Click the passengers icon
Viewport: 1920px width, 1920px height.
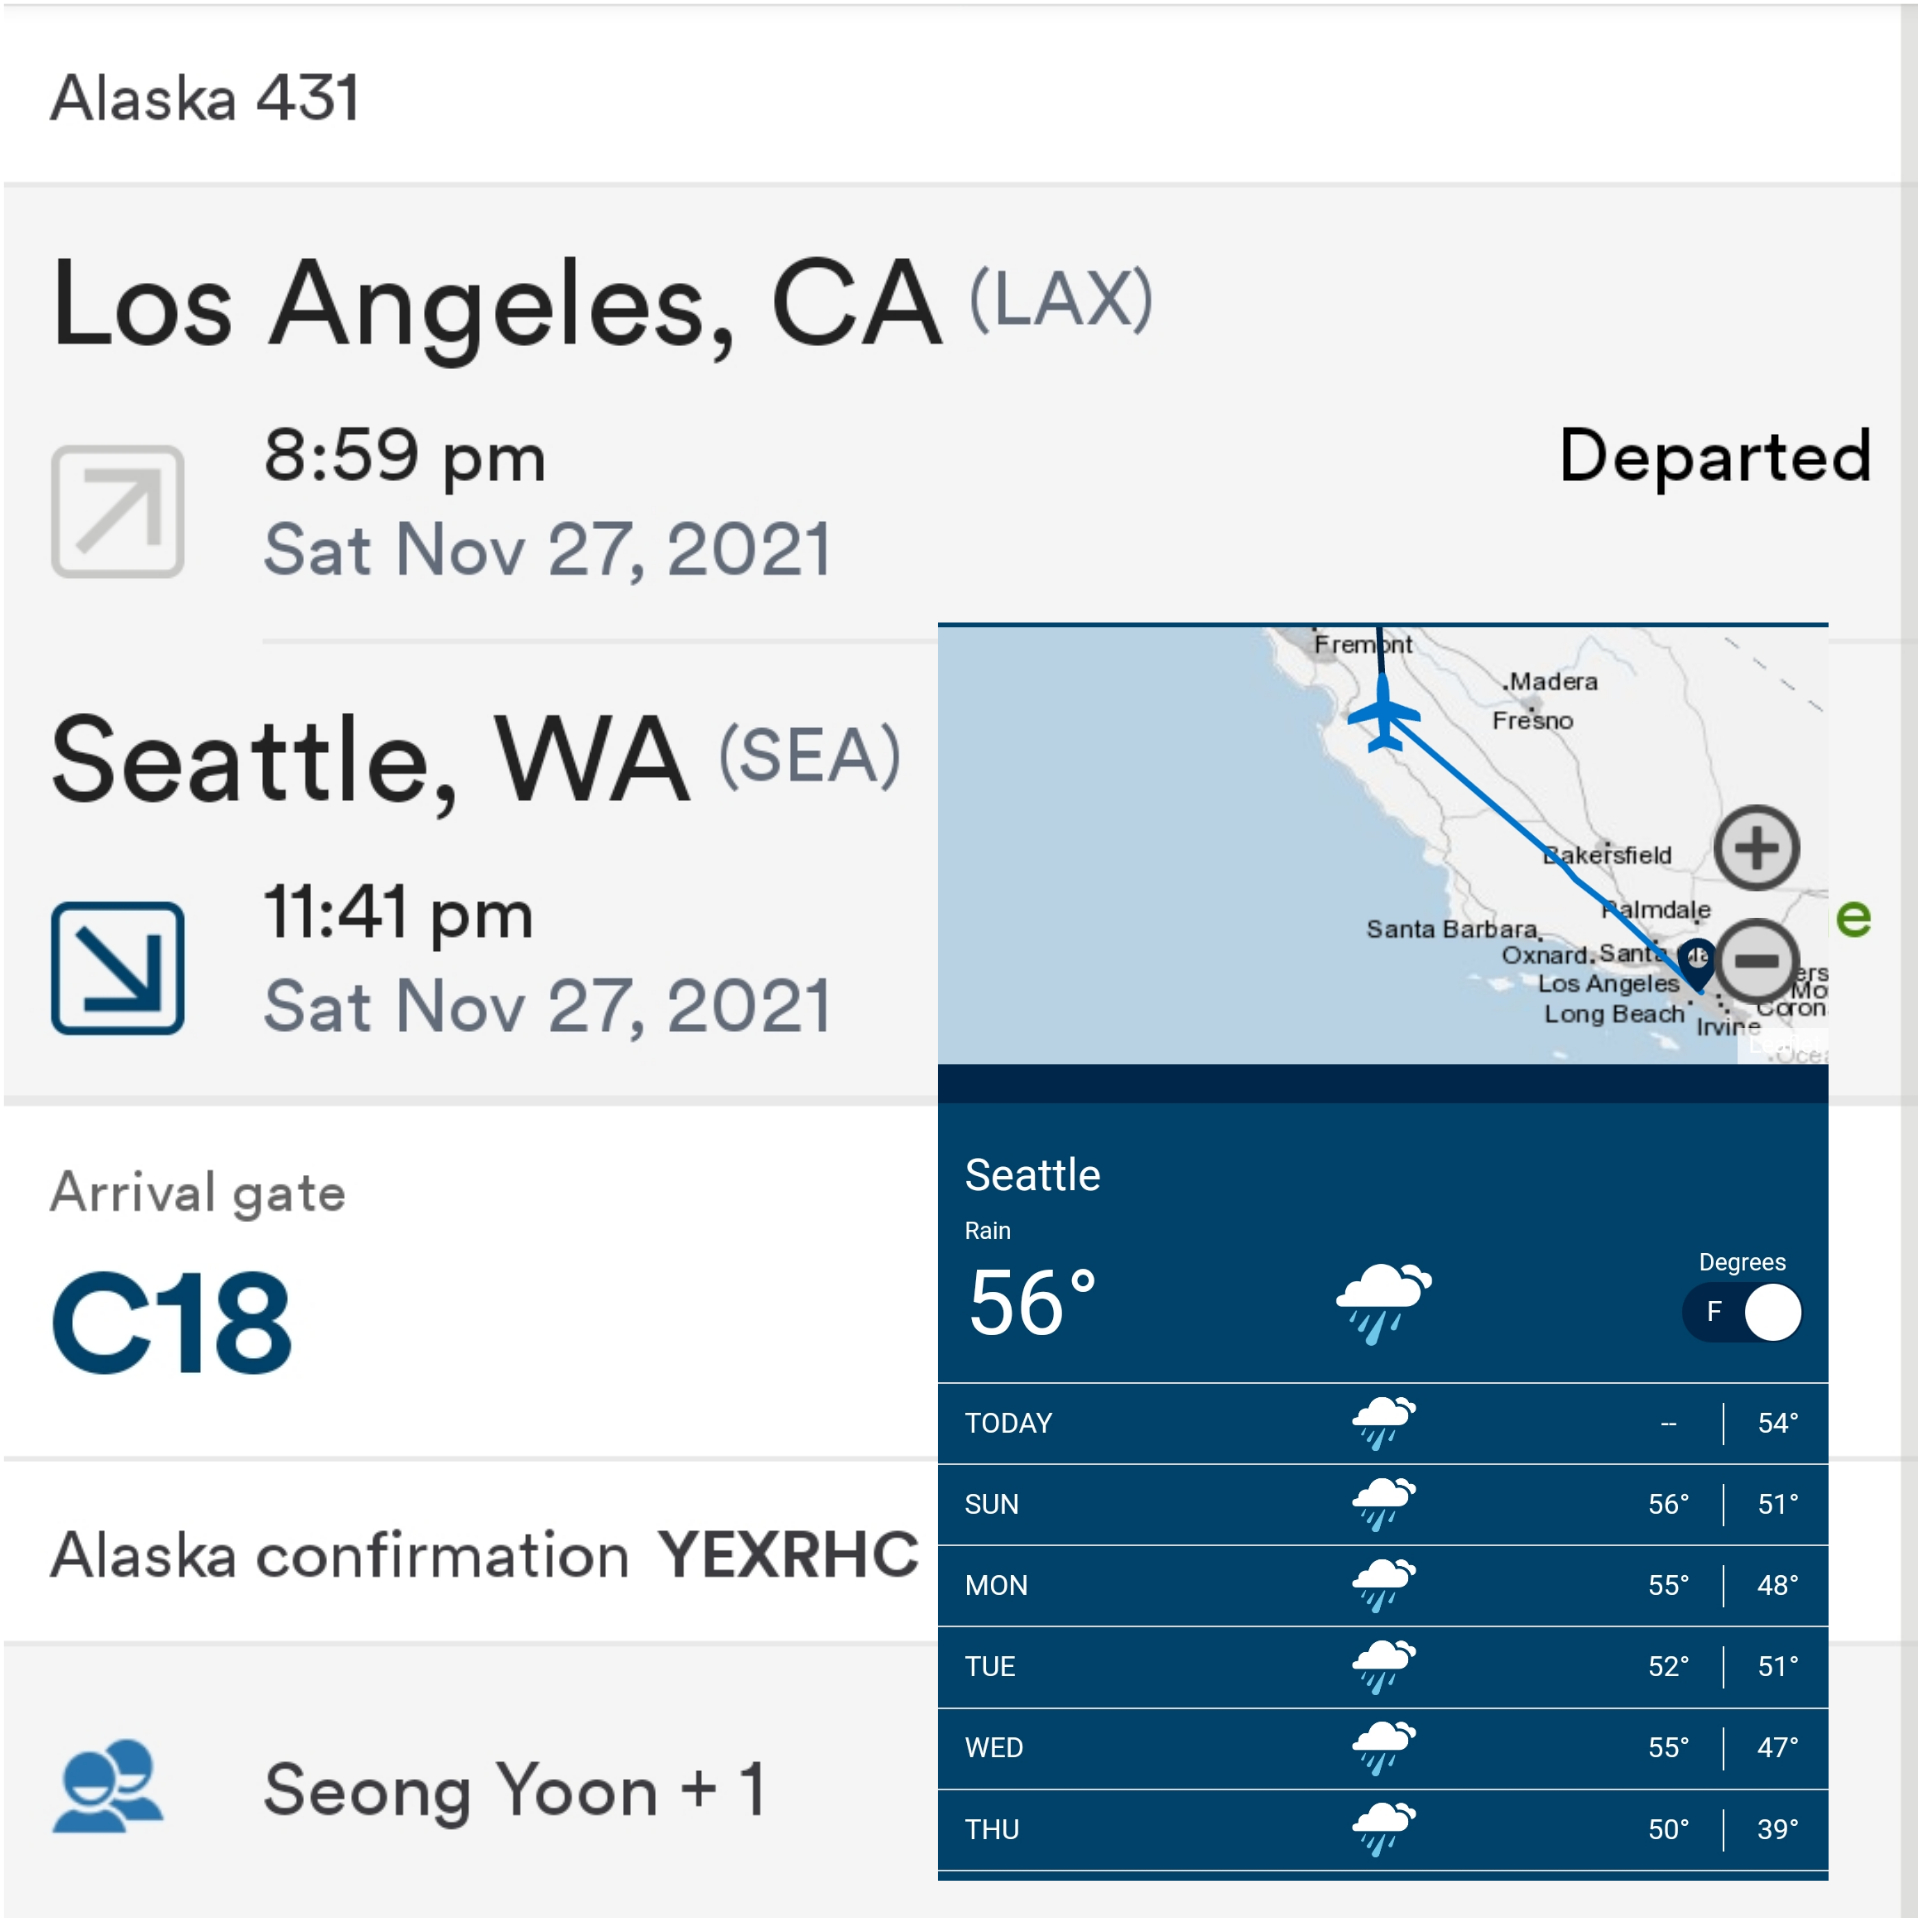[107, 1786]
